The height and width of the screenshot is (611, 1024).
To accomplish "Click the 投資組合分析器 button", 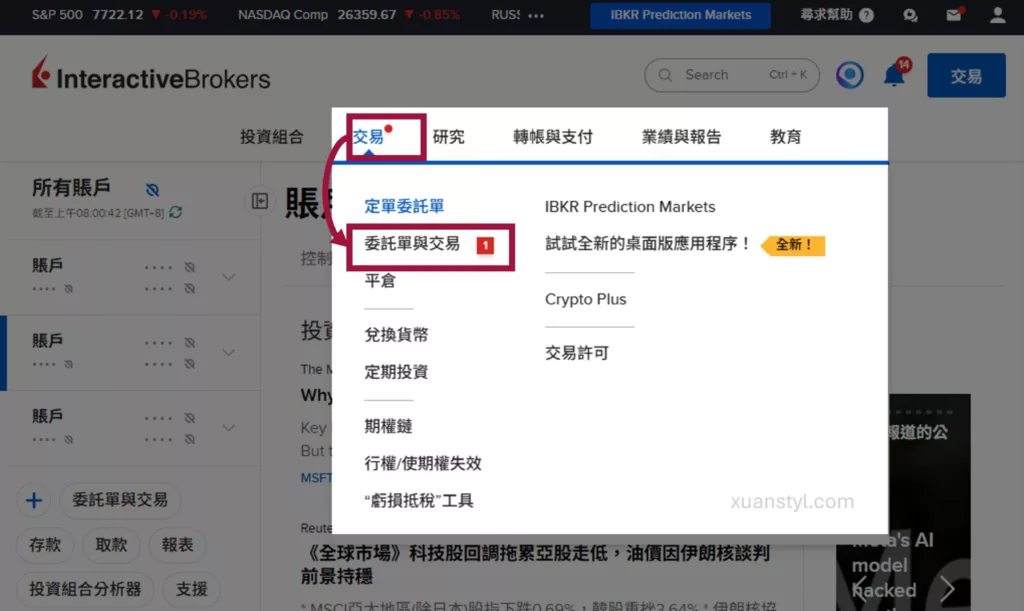I will [86, 589].
